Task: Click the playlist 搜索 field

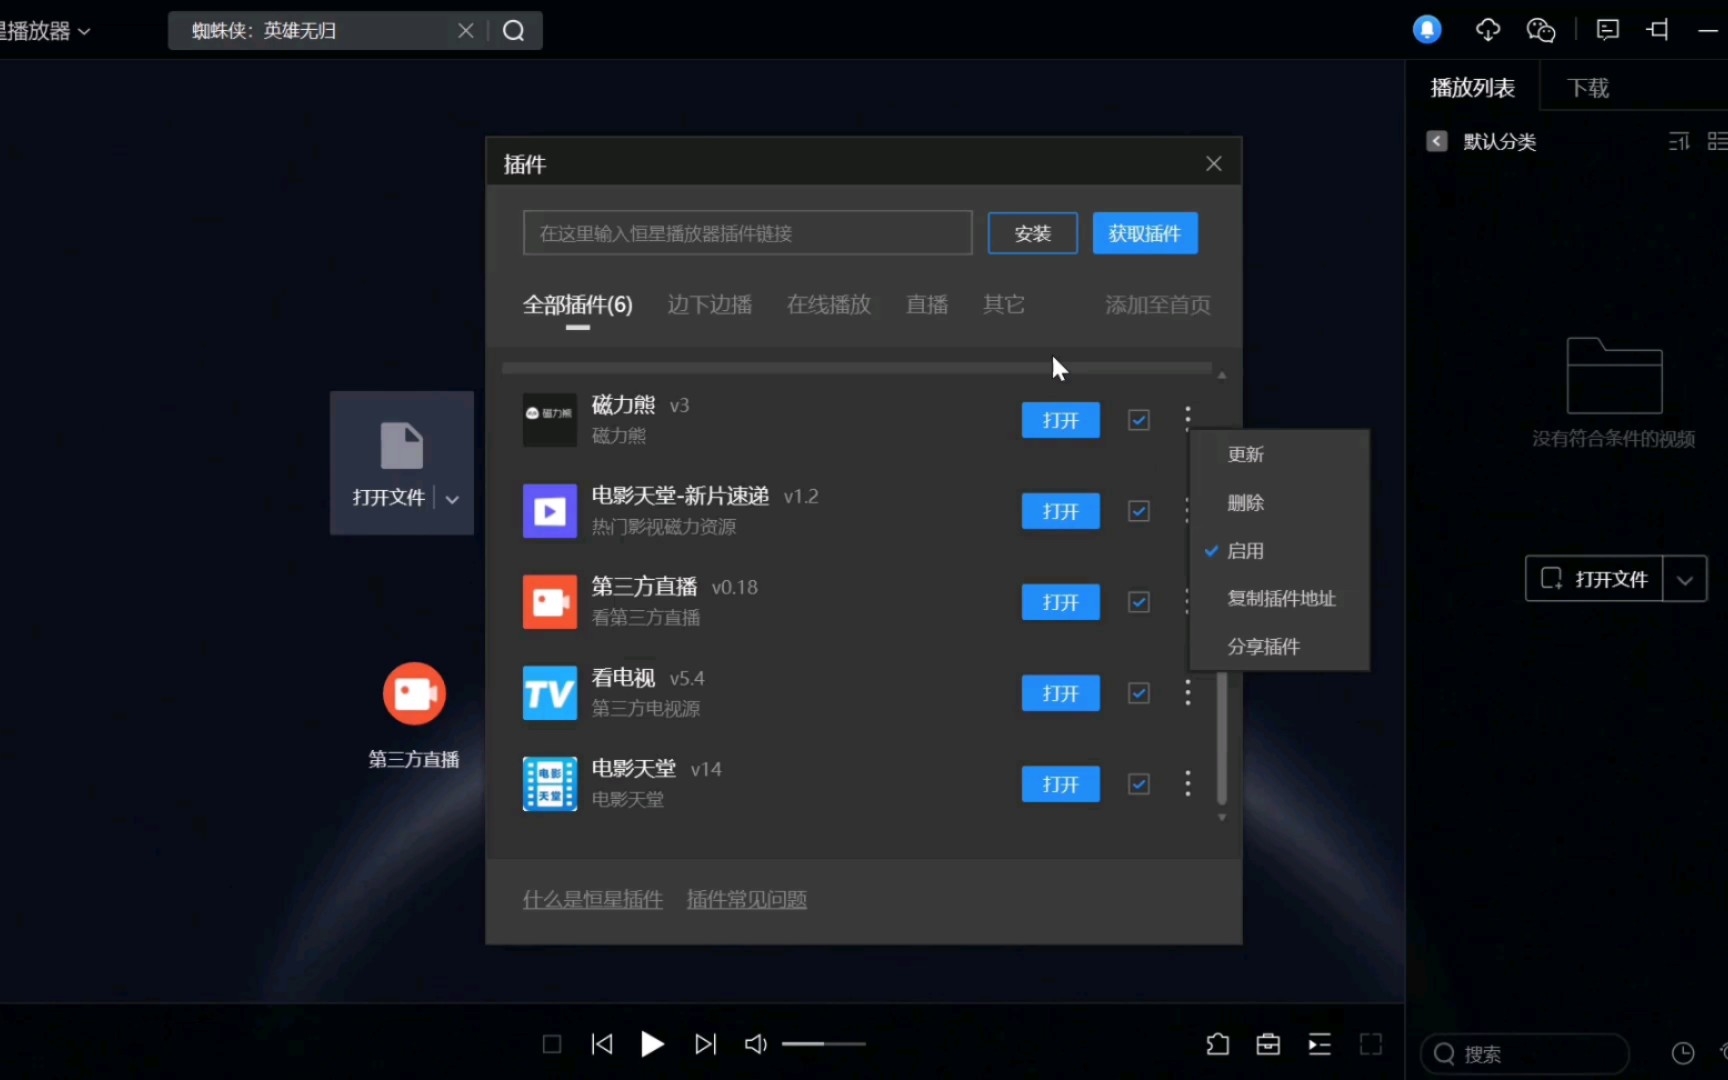Action: pos(1525,1054)
